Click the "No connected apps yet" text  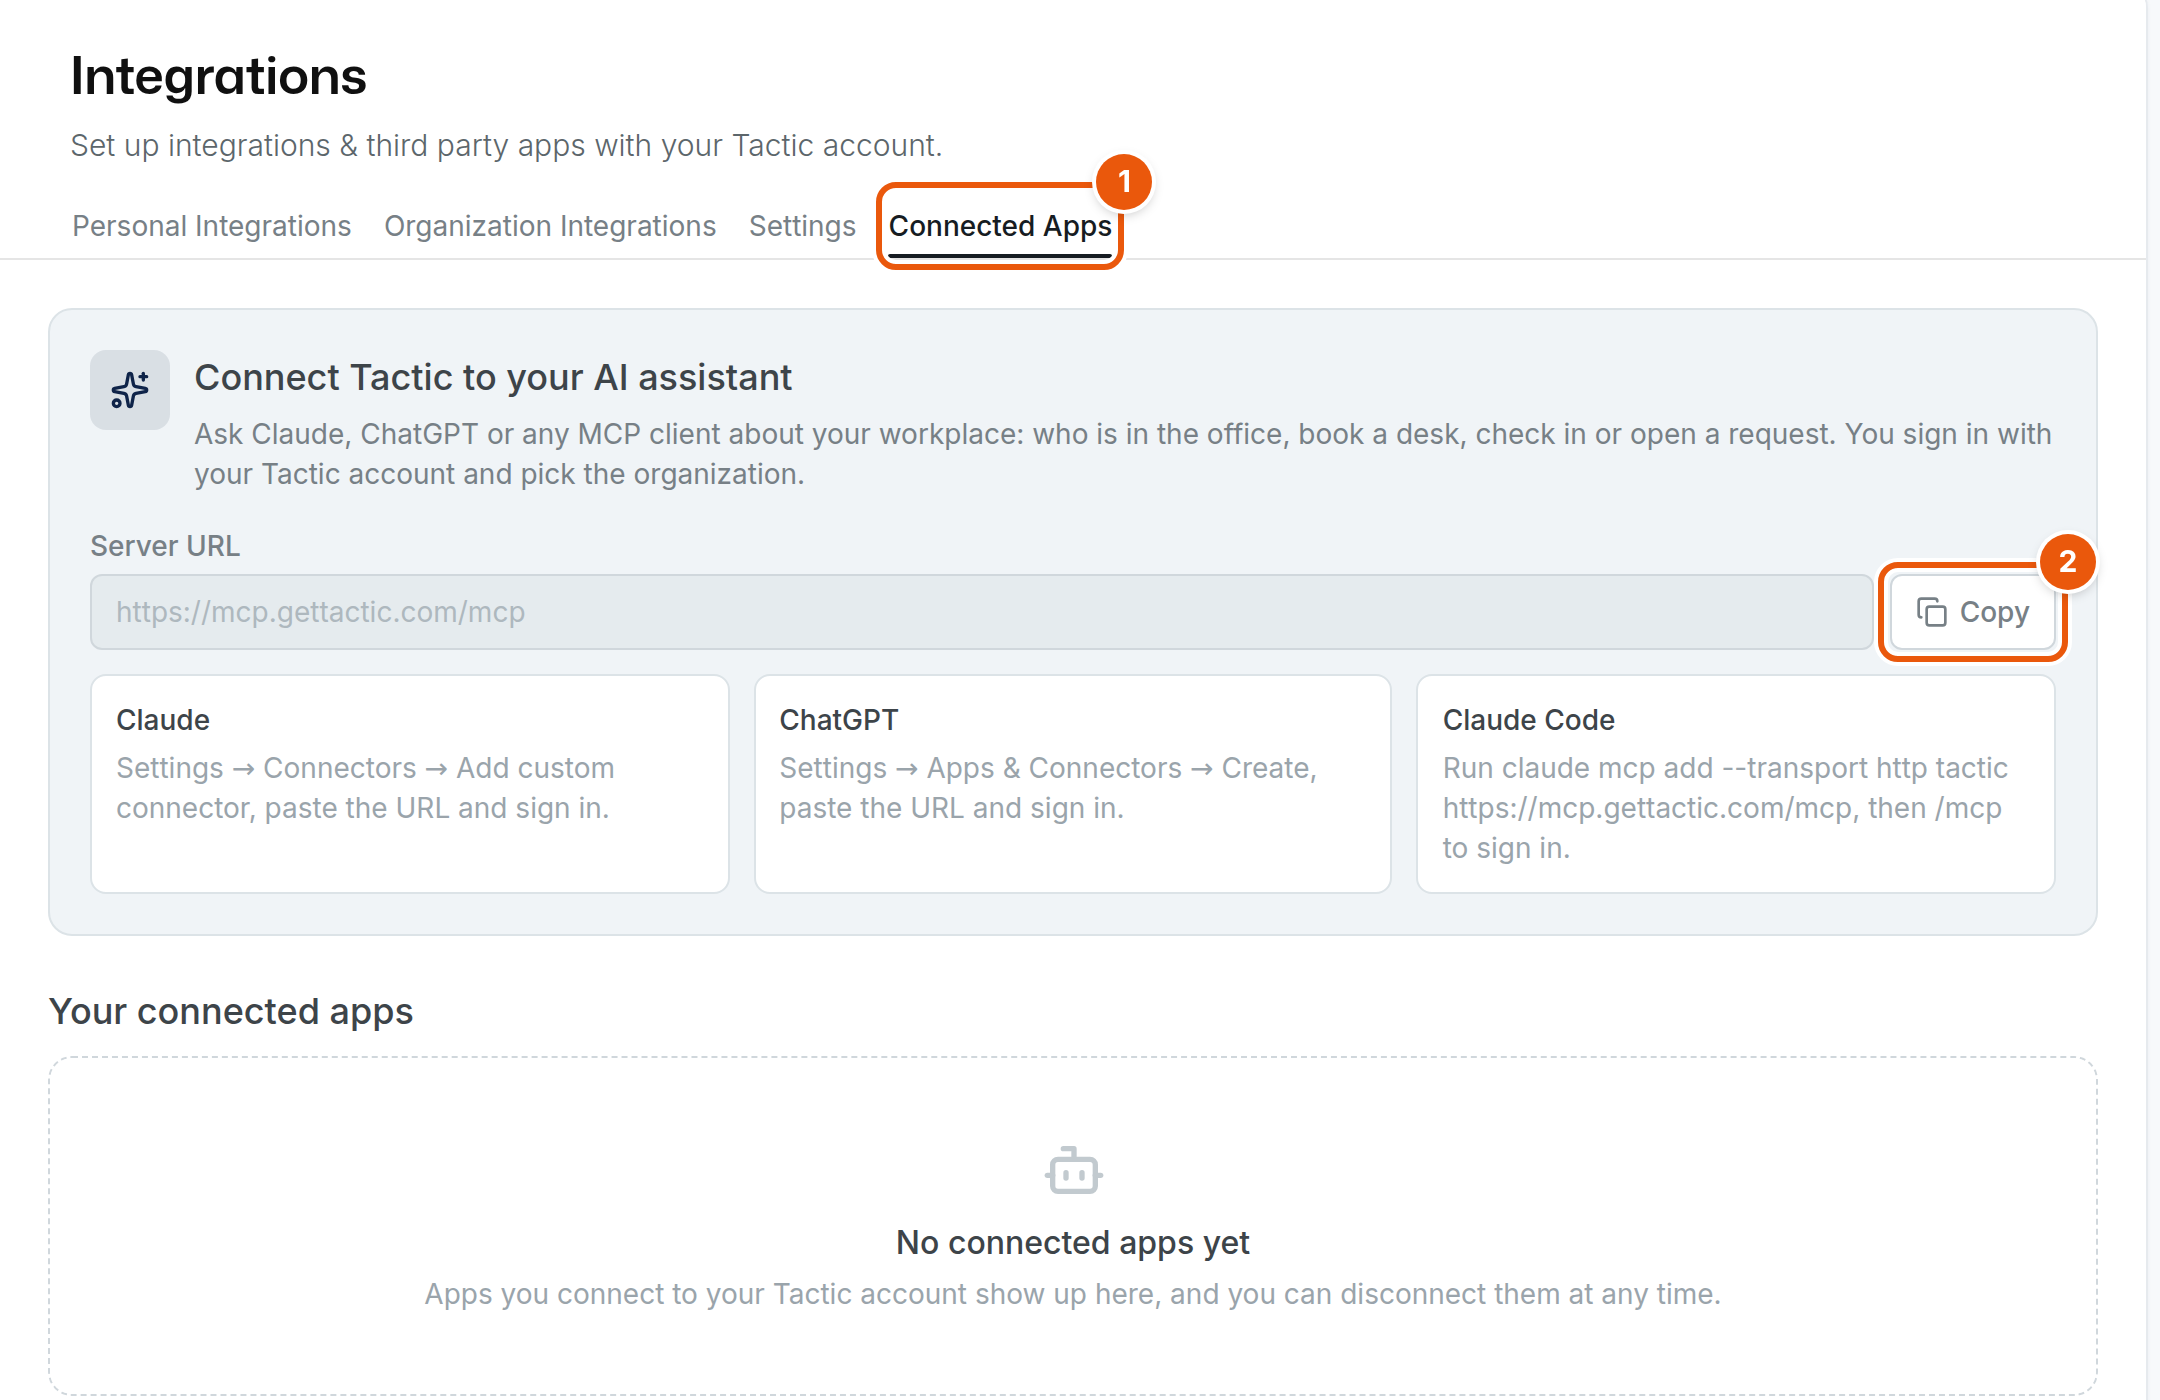[1073, 1243]
